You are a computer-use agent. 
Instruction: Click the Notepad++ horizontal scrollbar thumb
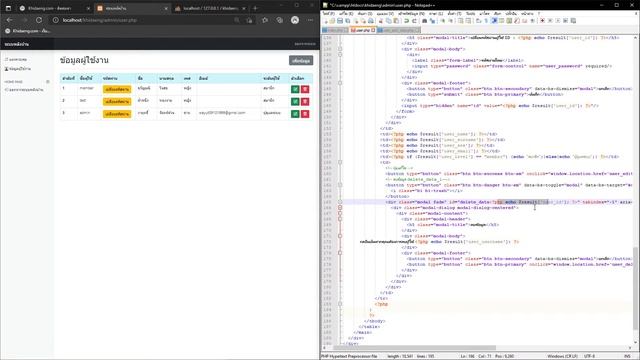(x=414, y=348)
